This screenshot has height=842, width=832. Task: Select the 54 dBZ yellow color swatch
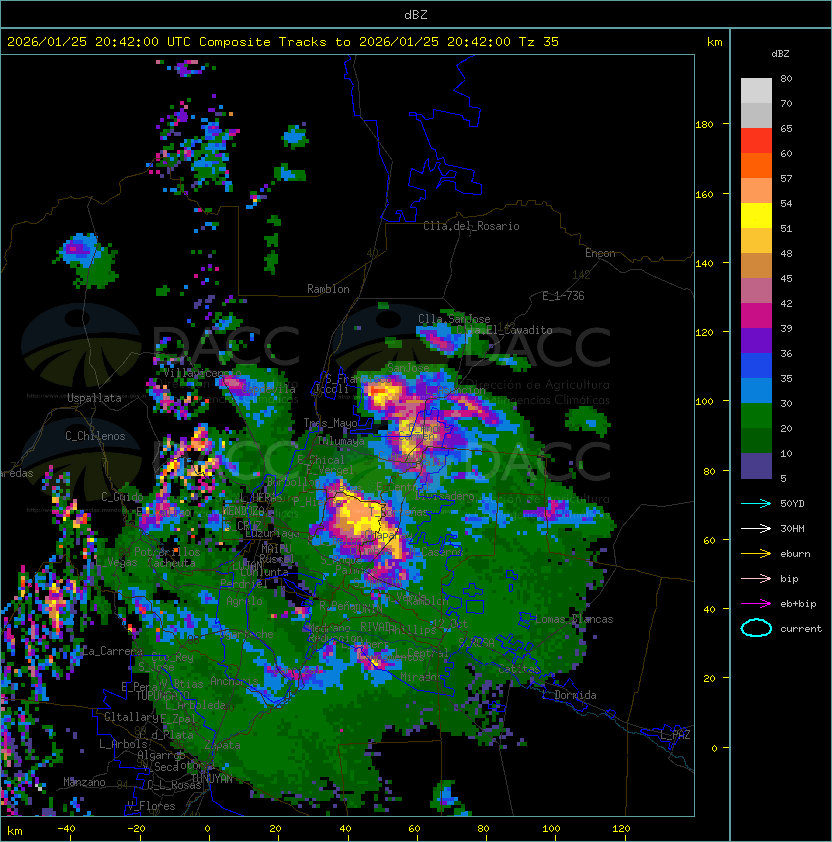point(756,215)
